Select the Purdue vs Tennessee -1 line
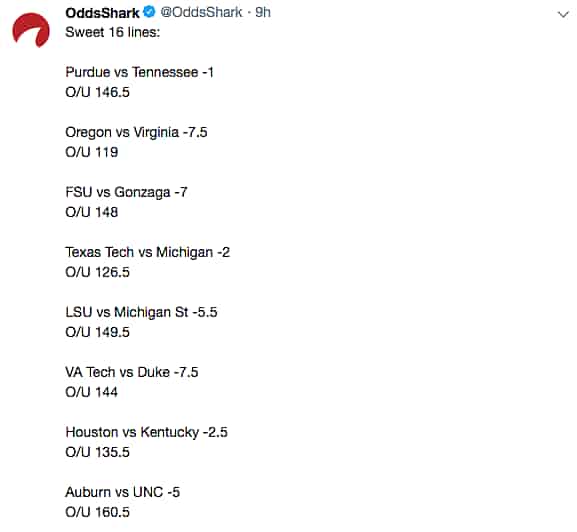This screenshot has width=577, height=532. pyautogui.click(x=139, y=72)
